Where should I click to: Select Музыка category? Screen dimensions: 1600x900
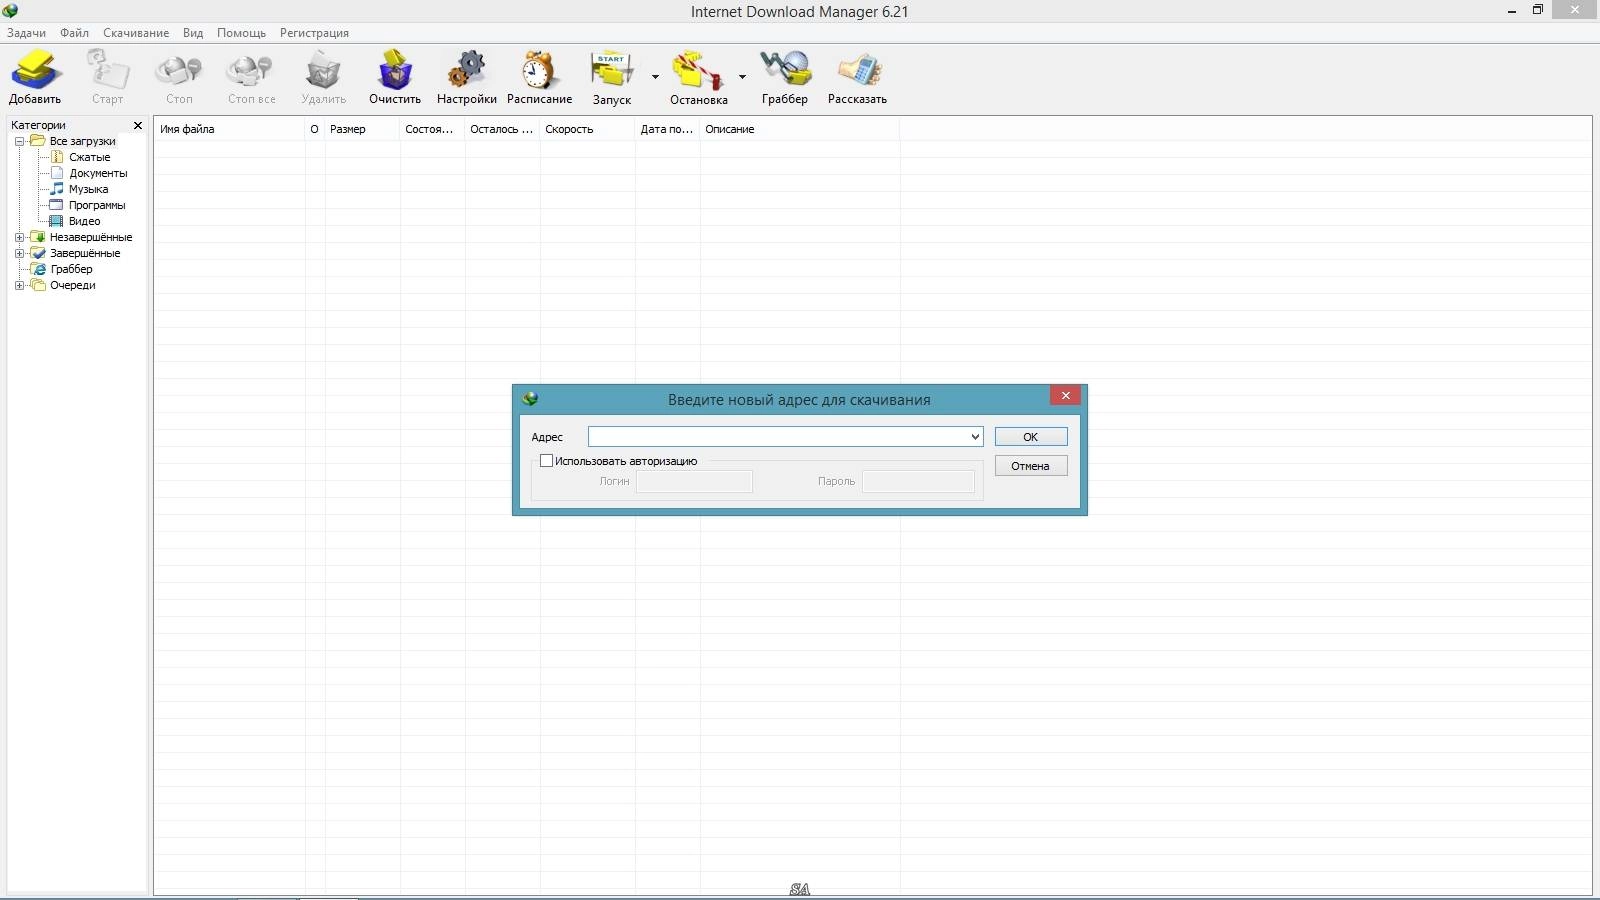(x=80, y=189)
